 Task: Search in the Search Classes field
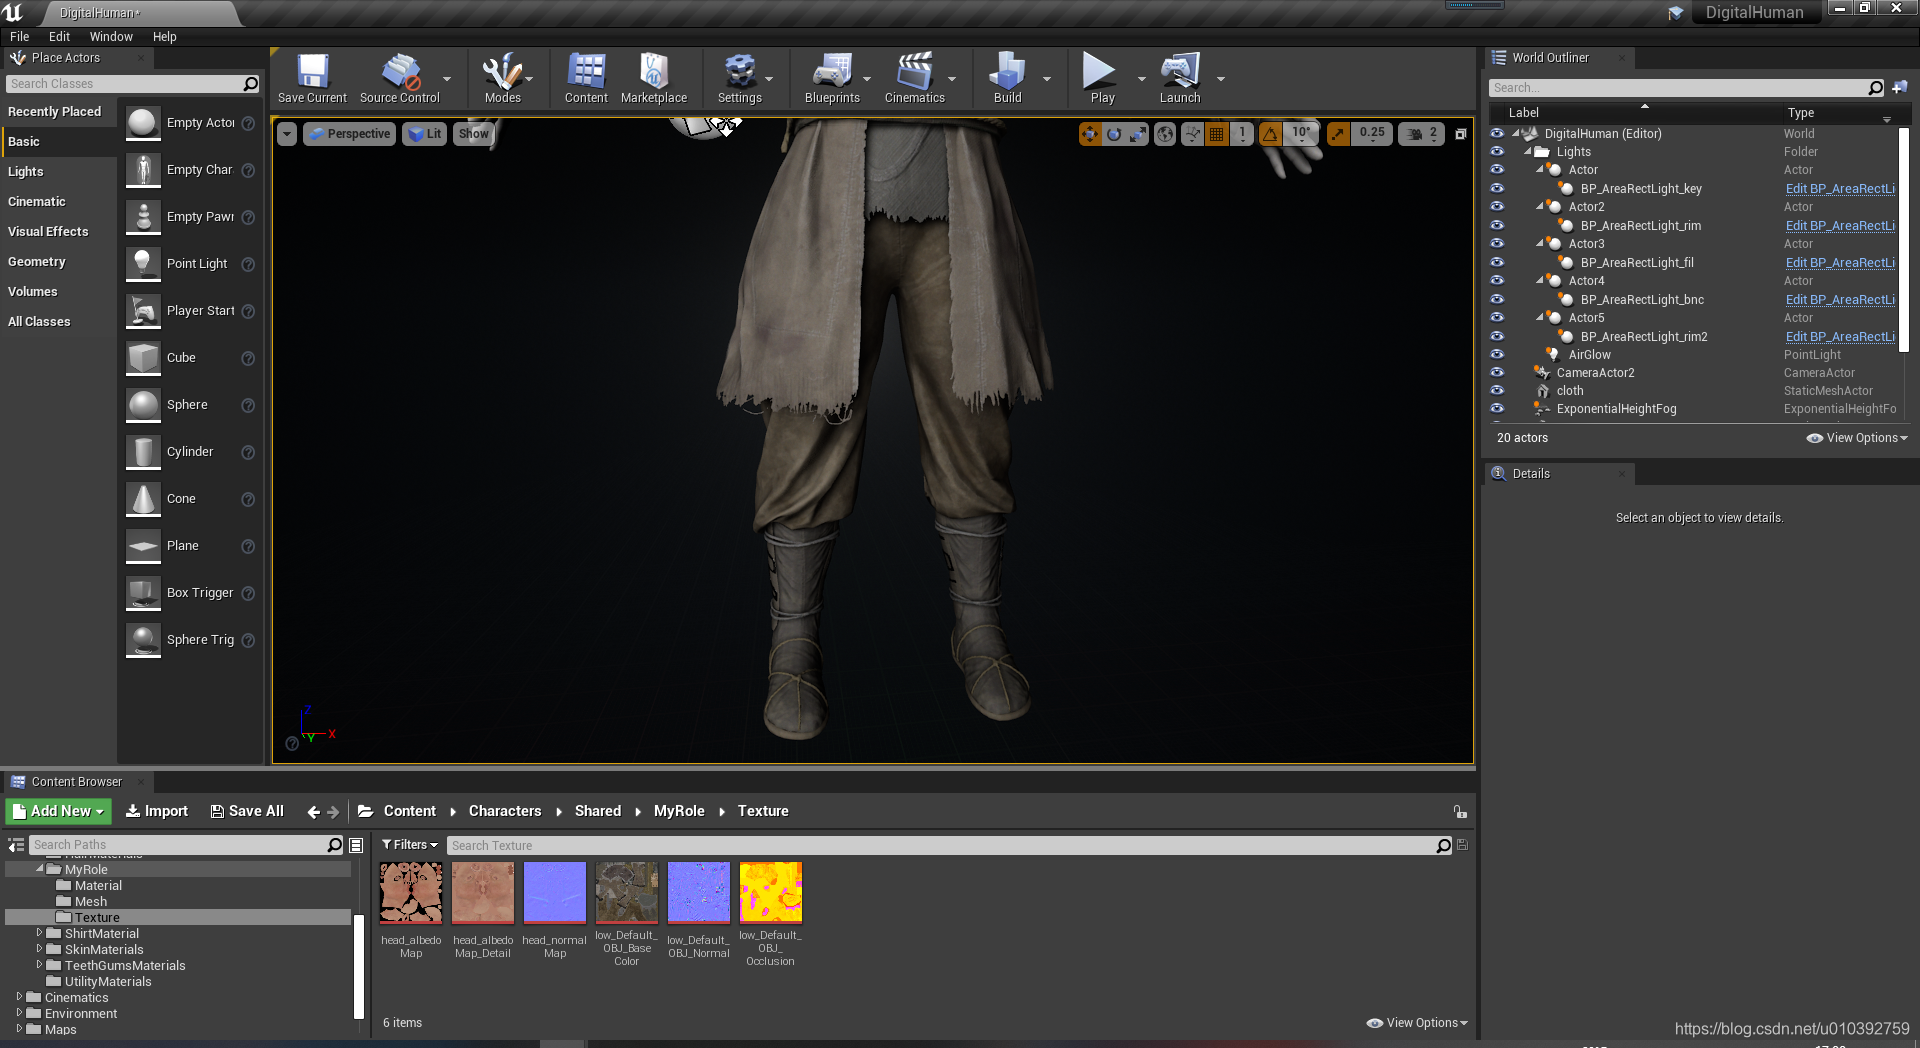[124, 84]
